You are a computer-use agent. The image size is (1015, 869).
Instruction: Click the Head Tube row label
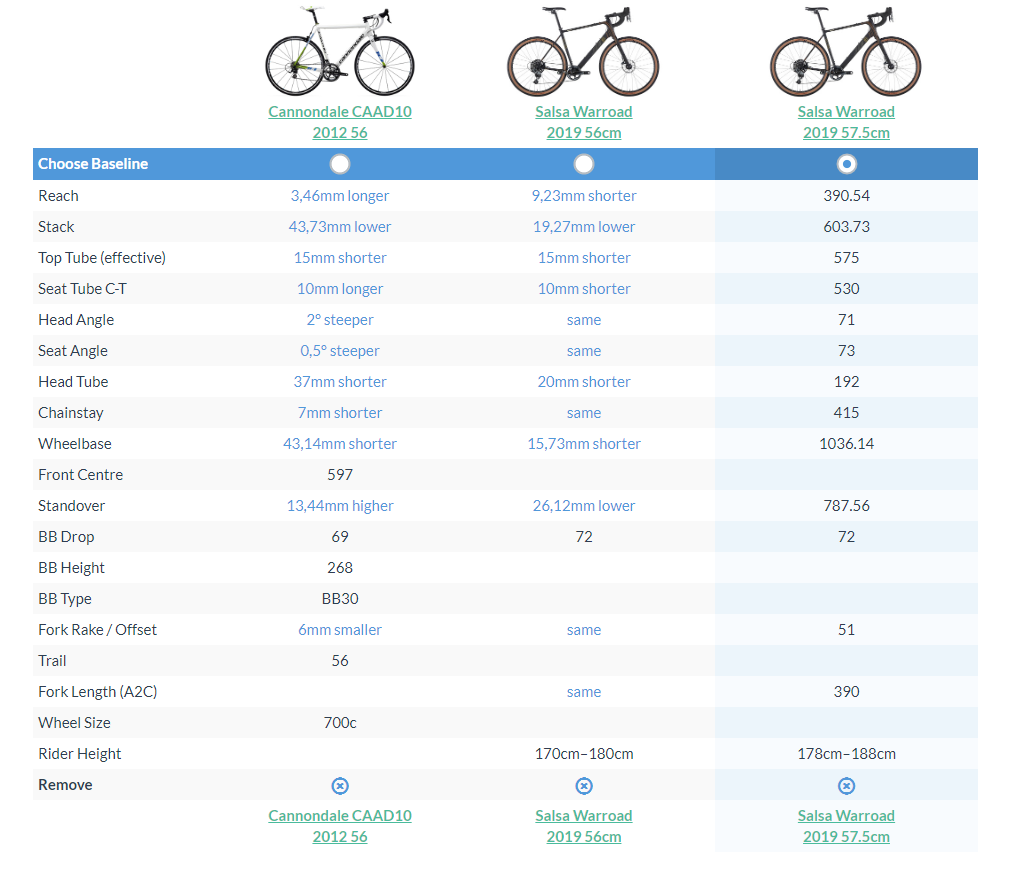coord(73,382)
